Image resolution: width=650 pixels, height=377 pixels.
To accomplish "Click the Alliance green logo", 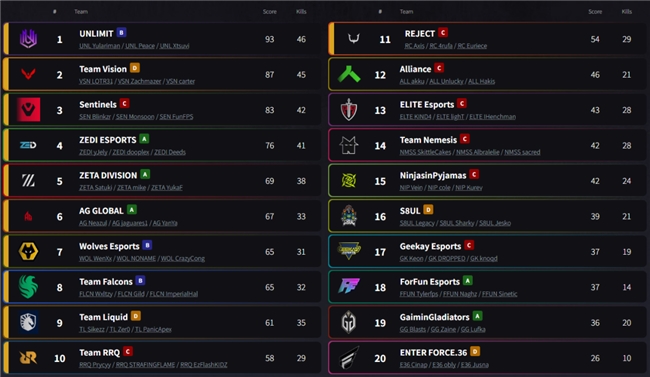I will 349,74.
